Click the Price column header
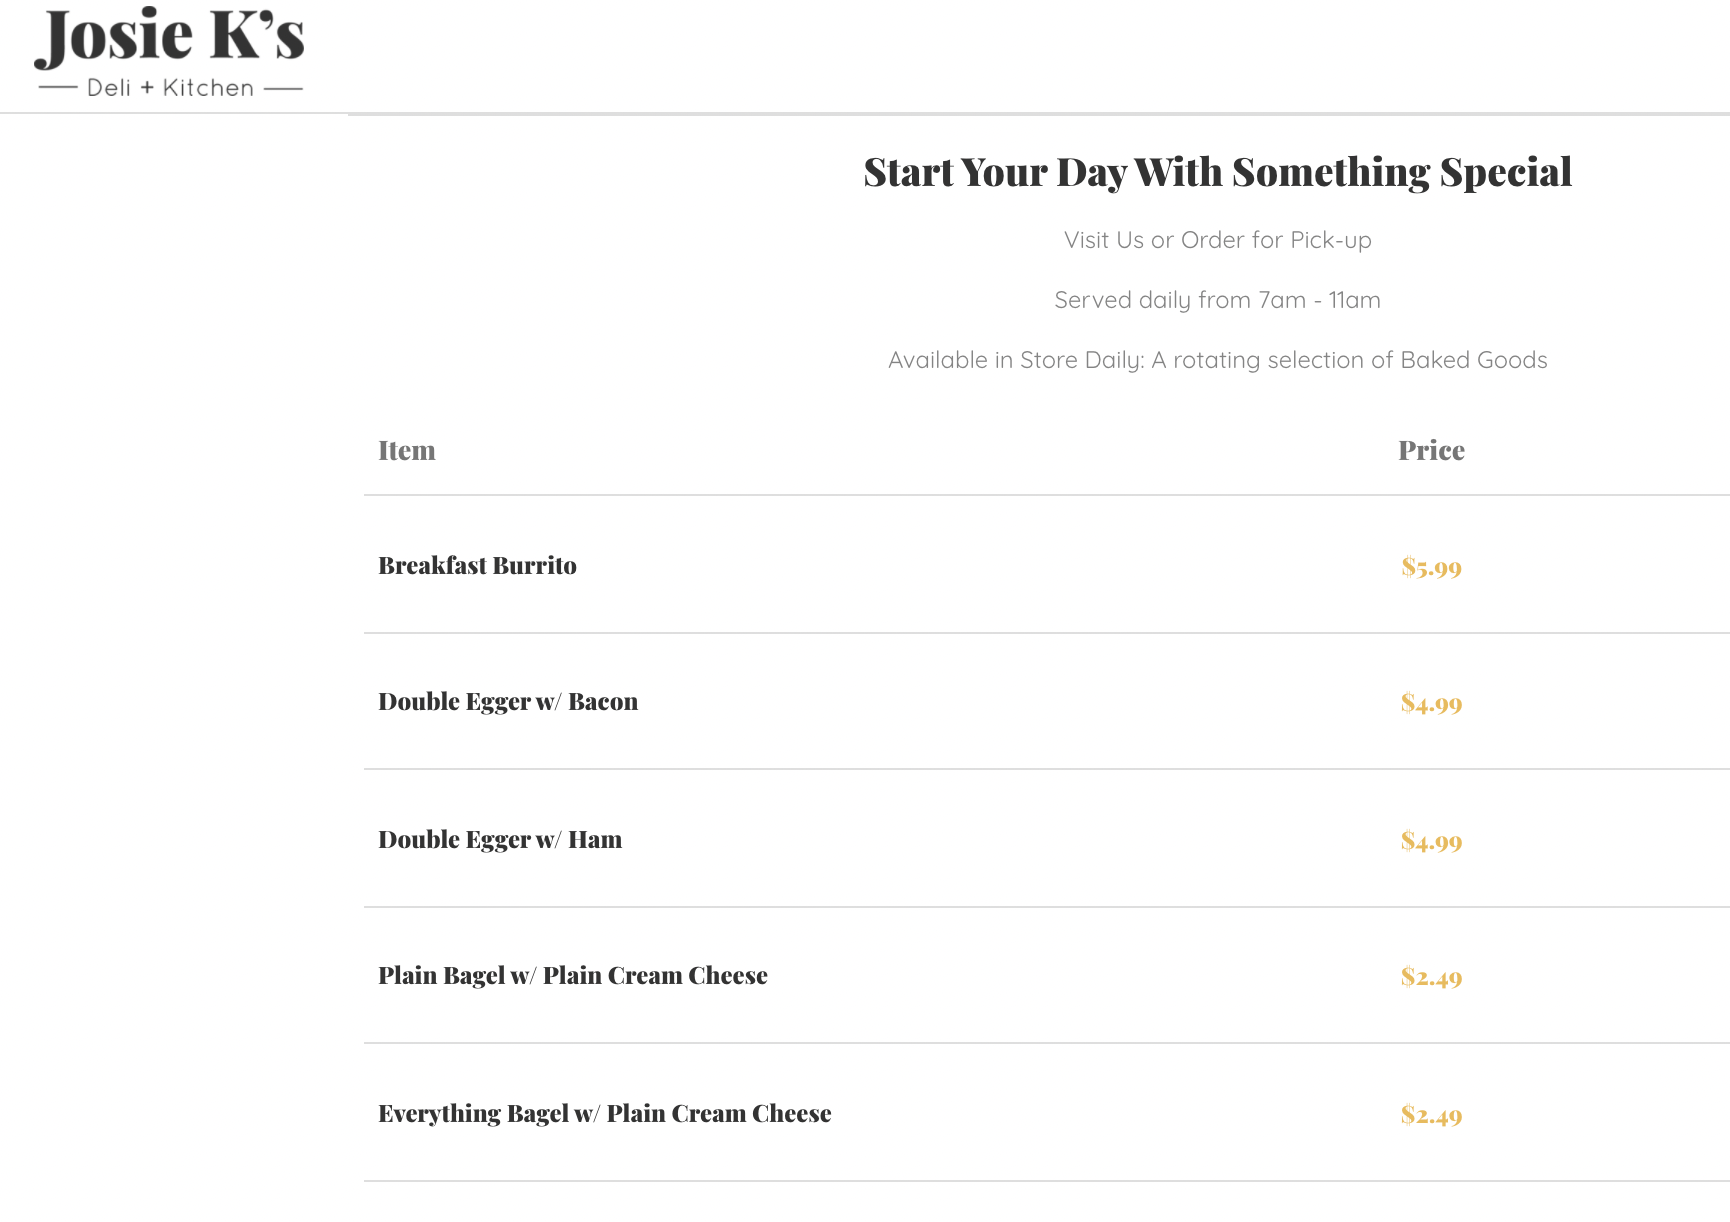This screenshot has height=1222, width=1730. [x=1431, y=451]
